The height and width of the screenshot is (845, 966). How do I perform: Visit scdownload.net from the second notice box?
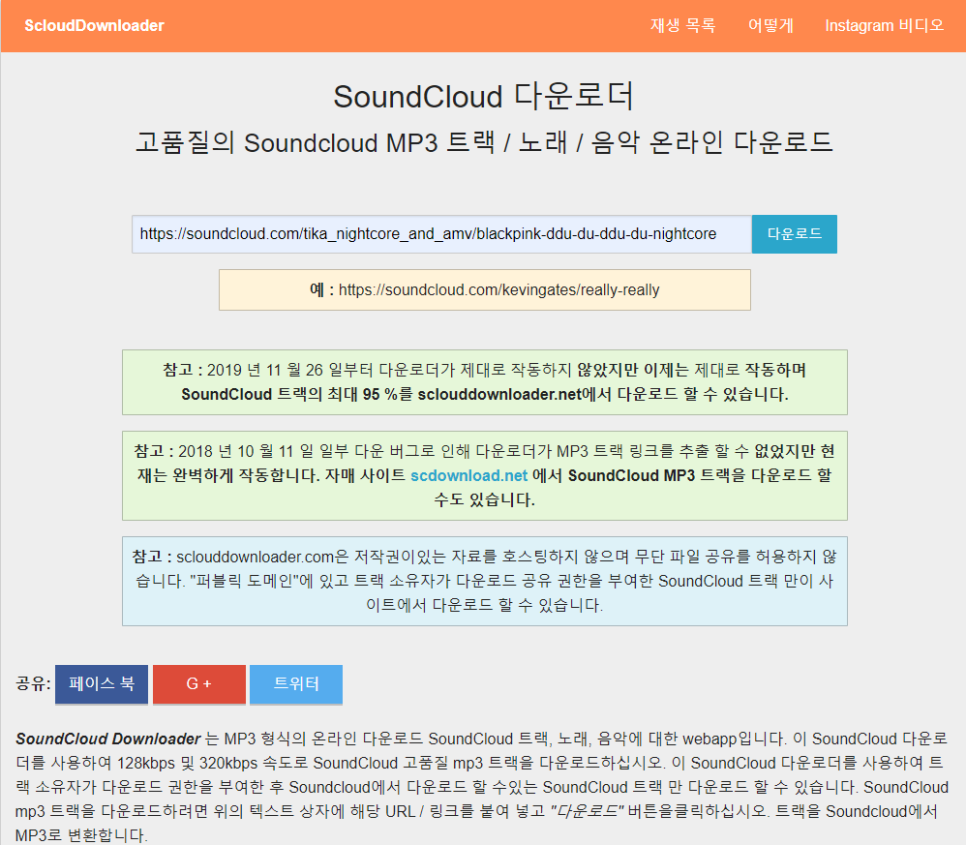pos(468,476)
